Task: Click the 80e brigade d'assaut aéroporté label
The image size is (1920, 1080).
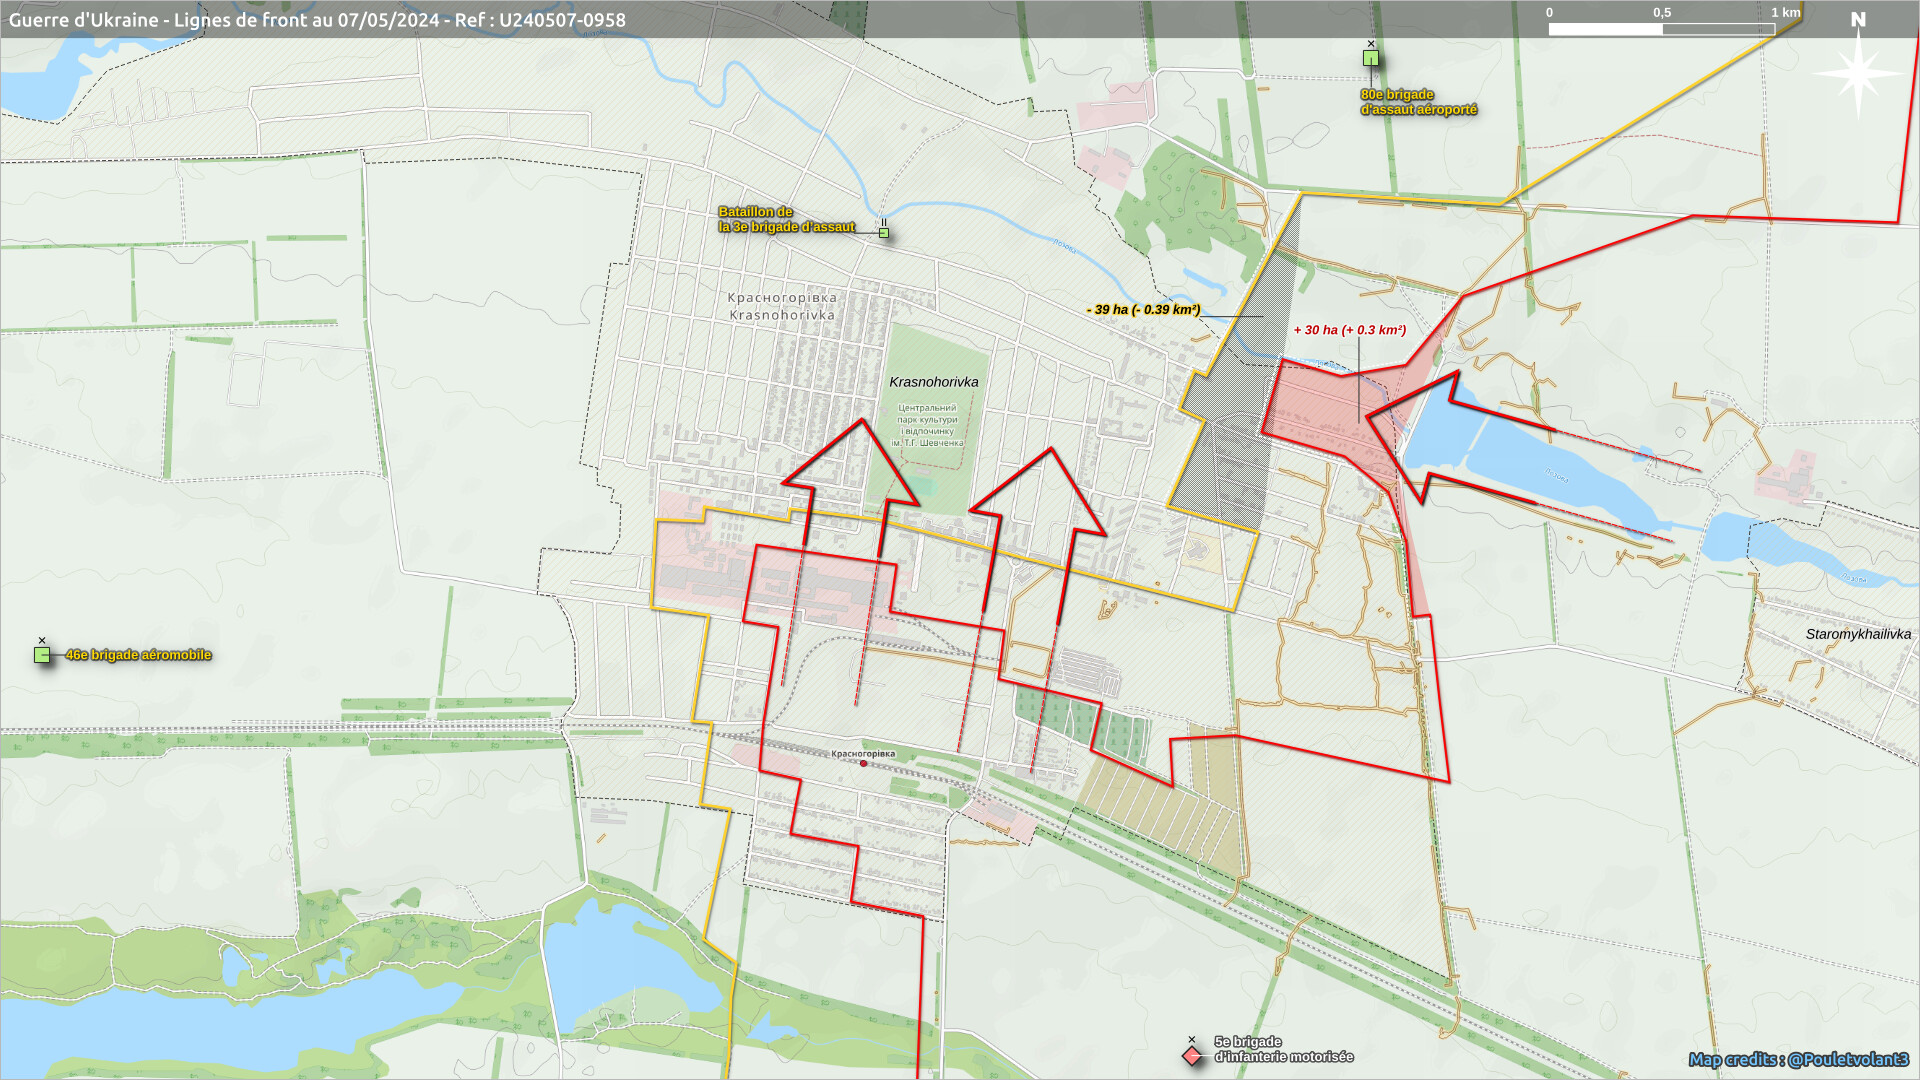Action: (1418, 102)
